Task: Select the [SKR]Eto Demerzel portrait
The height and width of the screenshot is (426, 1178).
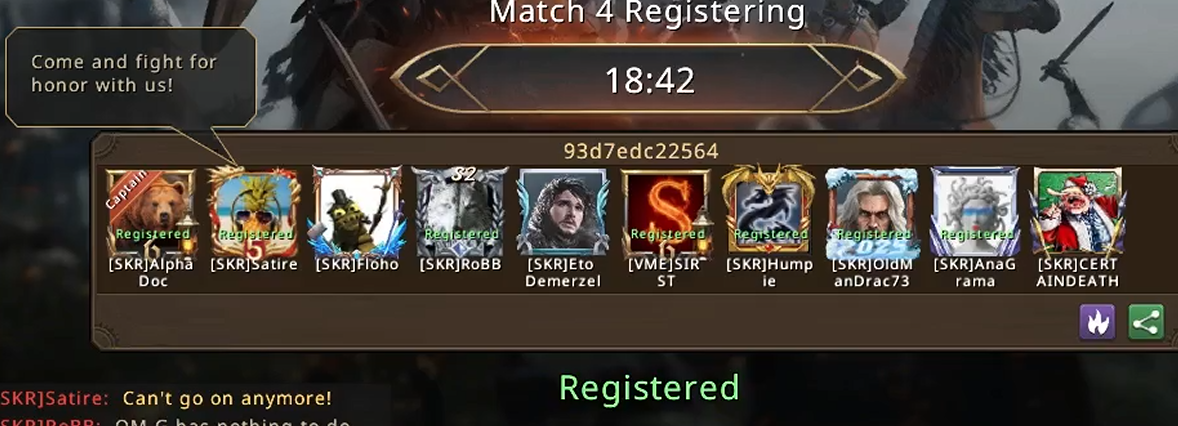Action: coord(563,212)
